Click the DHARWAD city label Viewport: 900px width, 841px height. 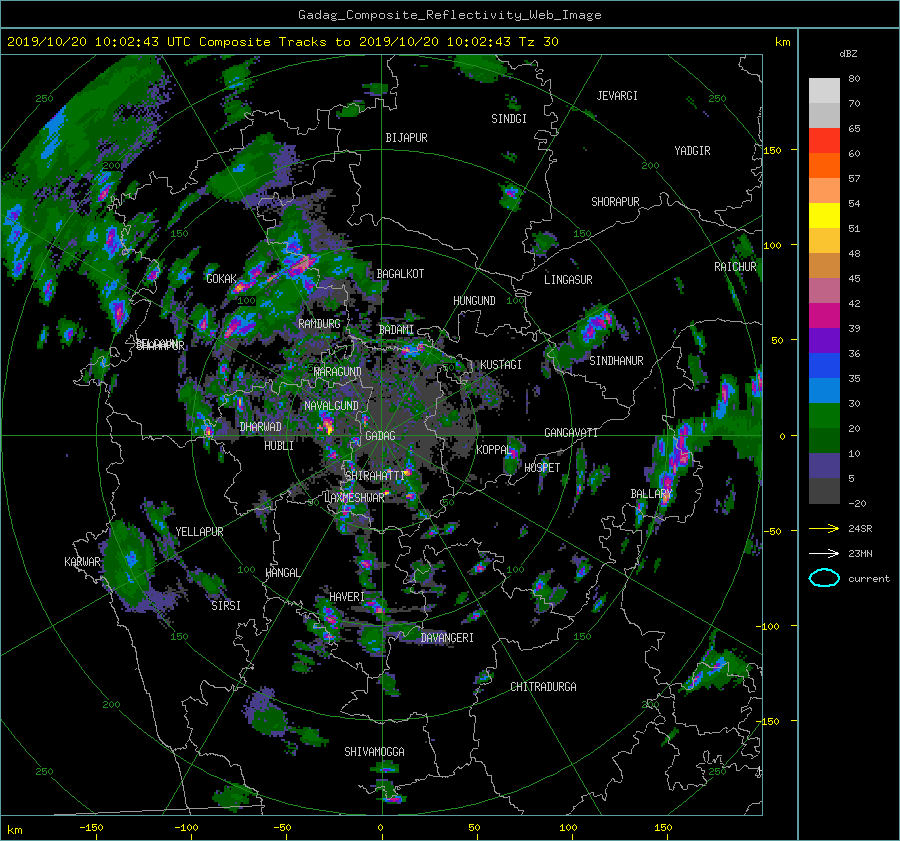coord(261,427)
